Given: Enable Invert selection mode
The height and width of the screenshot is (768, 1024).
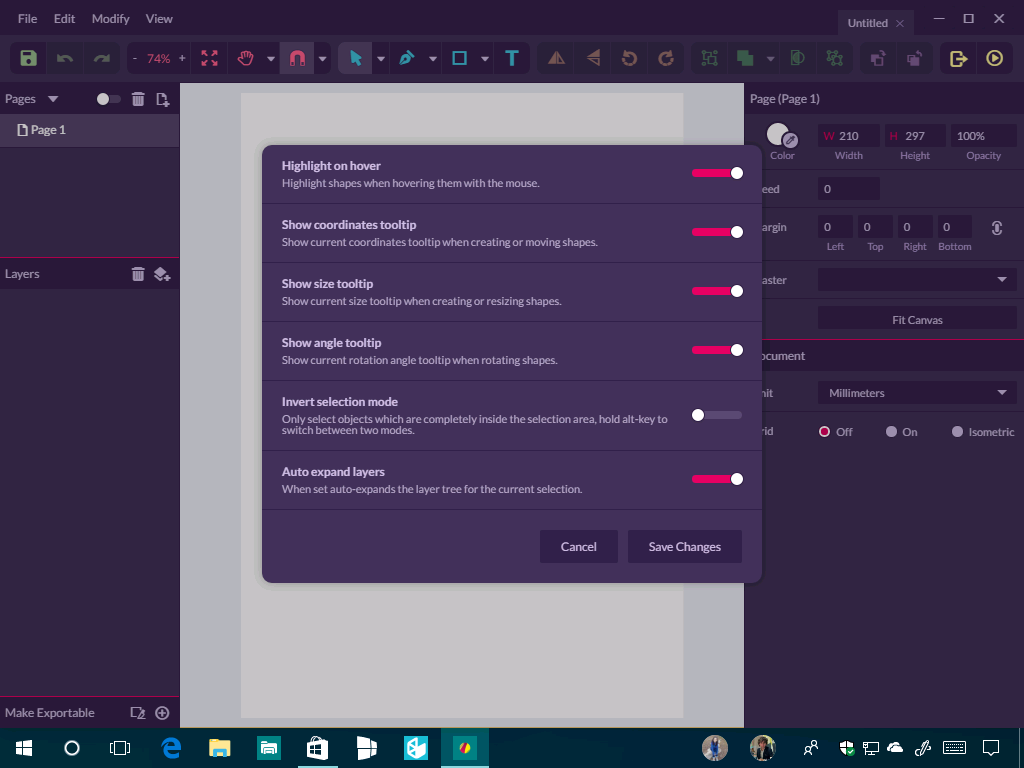Looking at the screenshot, I should pyautogui.click(x=717, y=415).
